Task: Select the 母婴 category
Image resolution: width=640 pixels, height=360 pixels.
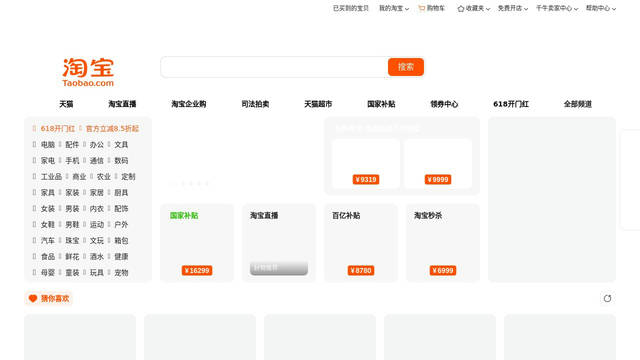Action: pos(48,273)
